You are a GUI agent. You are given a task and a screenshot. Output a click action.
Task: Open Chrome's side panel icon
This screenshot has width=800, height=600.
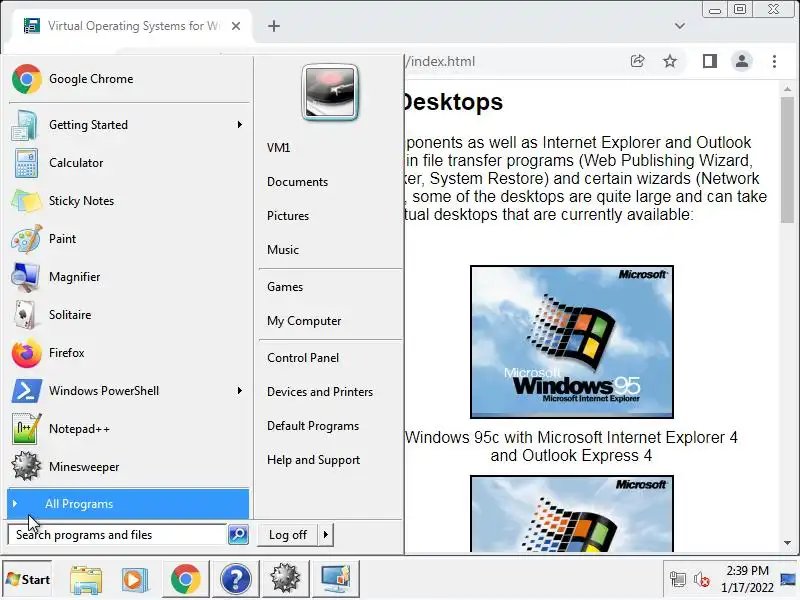tap(710, 61)
